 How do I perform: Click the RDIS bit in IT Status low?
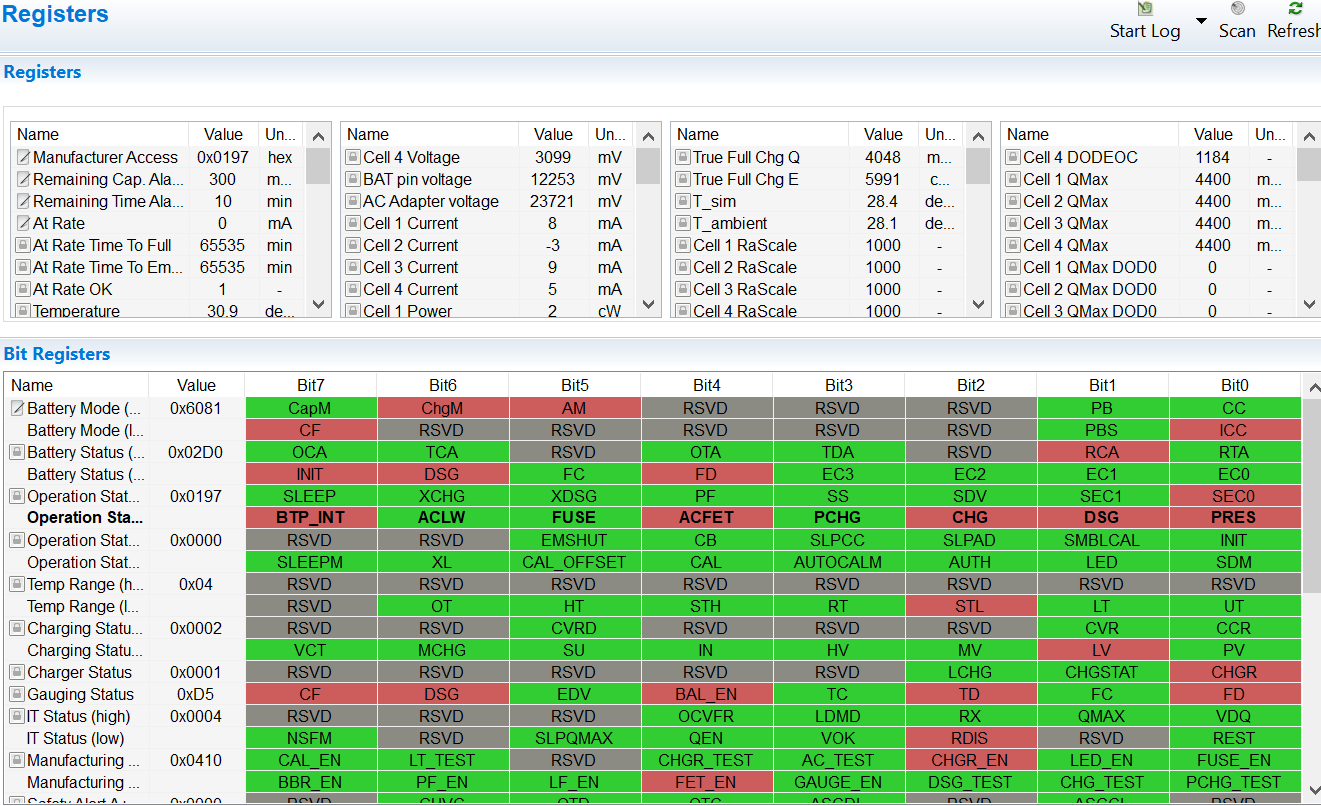point(971,738)
